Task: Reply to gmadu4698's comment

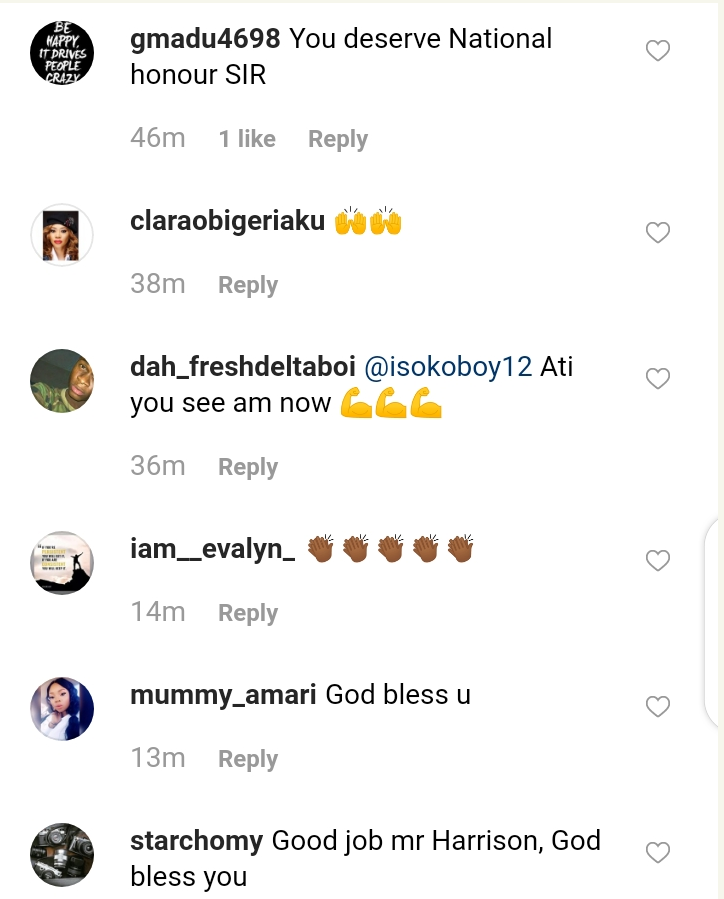Action: tap(337, 139)
